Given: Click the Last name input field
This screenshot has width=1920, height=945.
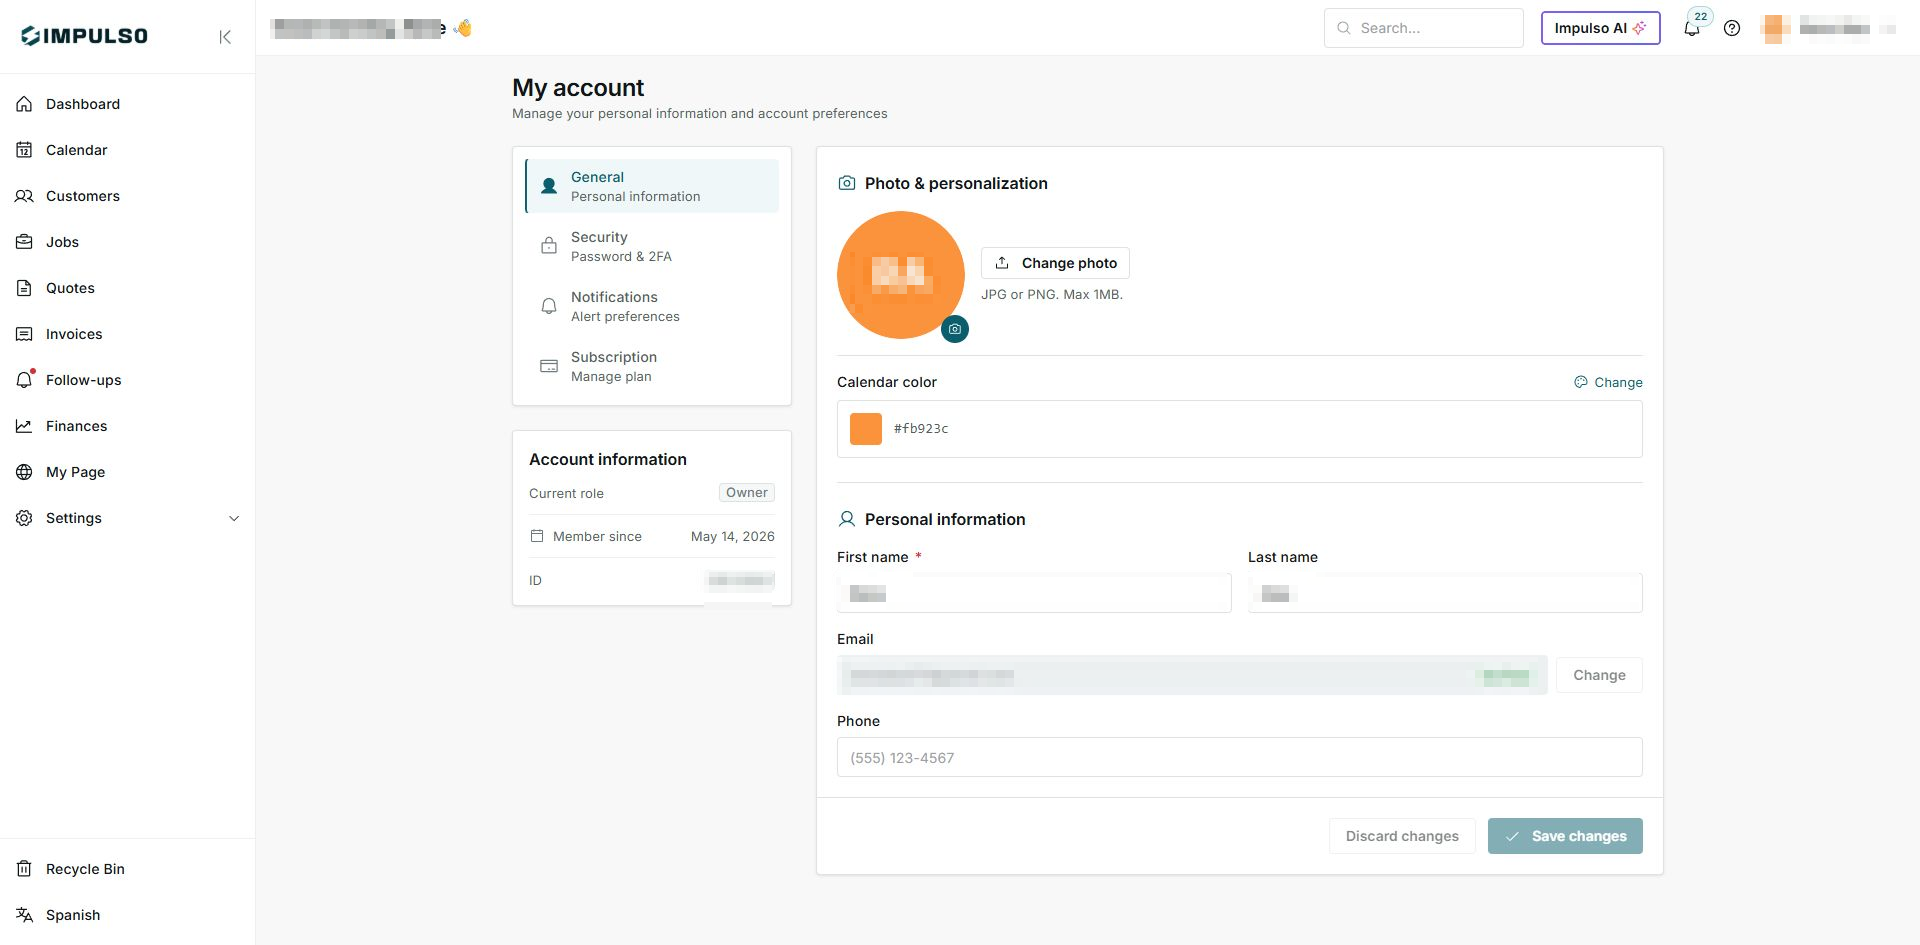Looking at the screenshot, I should point(1445,593).
